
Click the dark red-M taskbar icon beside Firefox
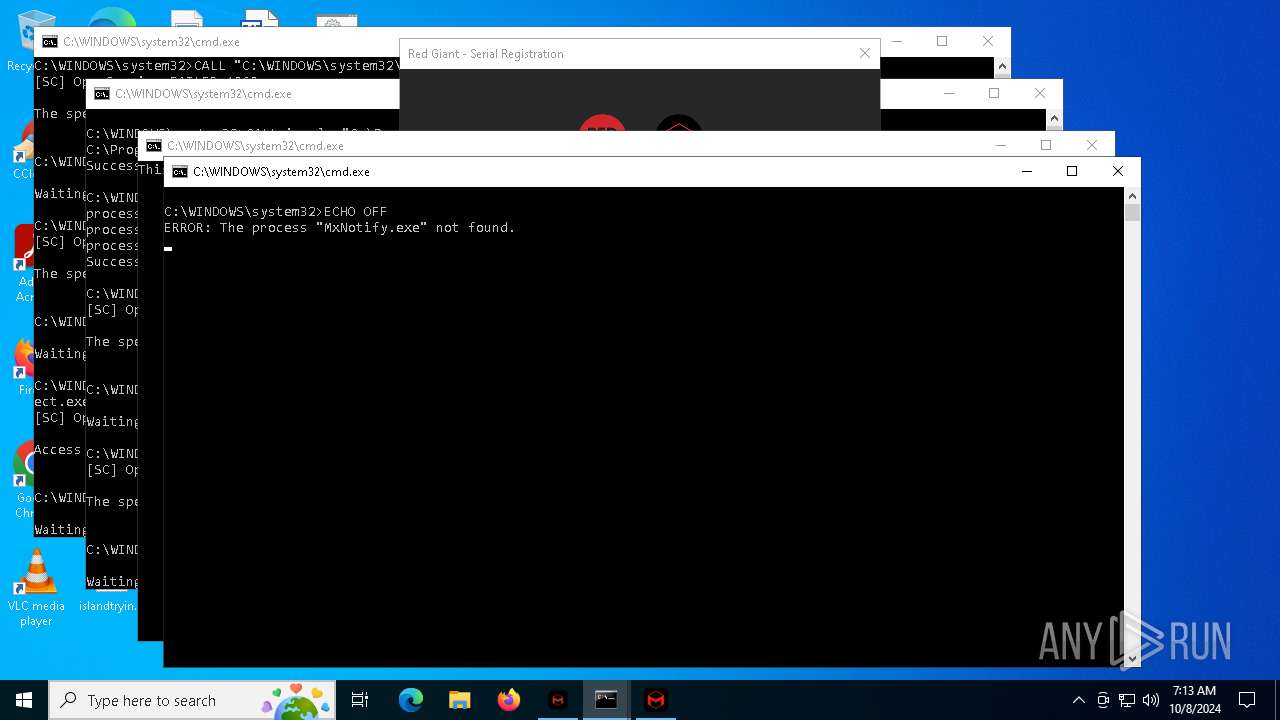click(x=558, y=700)
